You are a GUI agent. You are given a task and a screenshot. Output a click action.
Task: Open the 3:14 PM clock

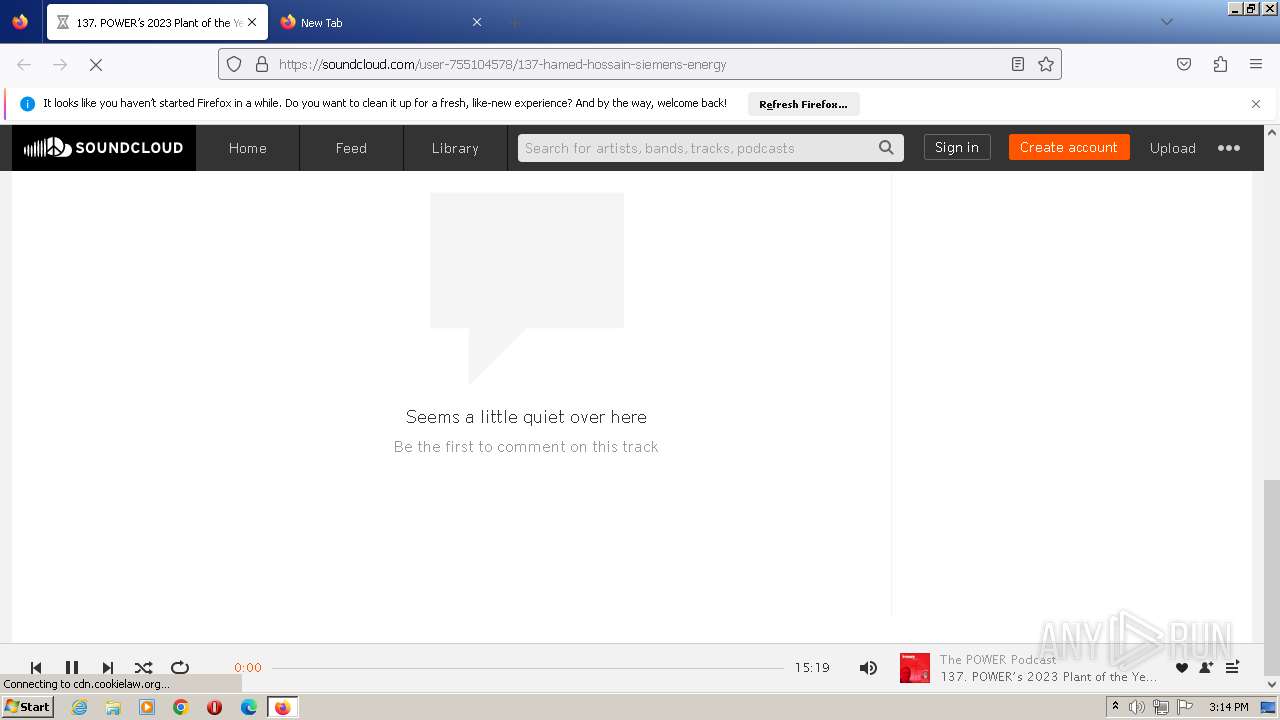[x=1228, y=707]
